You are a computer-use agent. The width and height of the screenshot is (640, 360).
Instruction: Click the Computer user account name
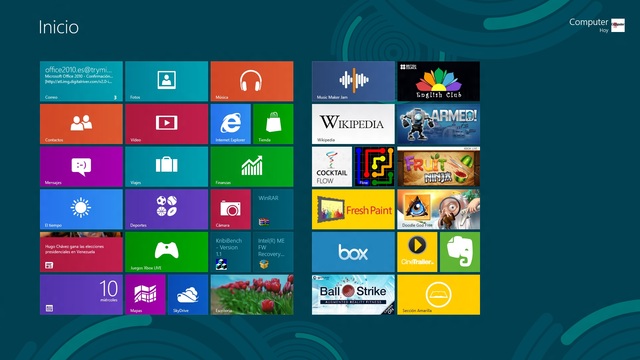pos(589,22)
